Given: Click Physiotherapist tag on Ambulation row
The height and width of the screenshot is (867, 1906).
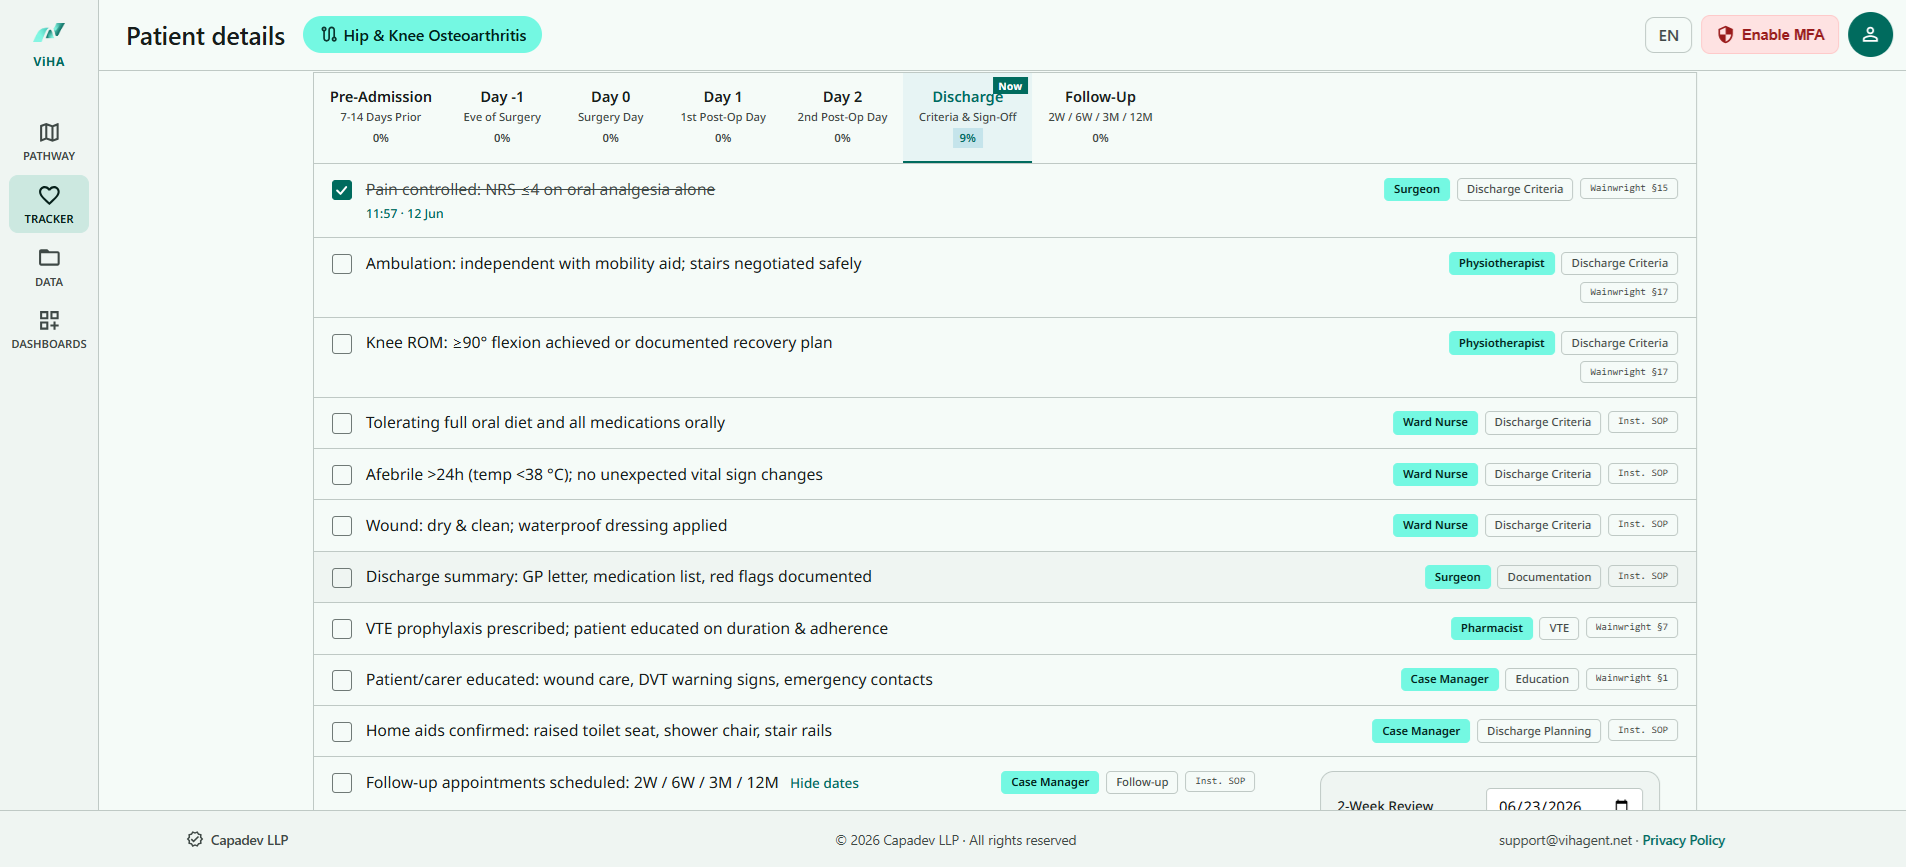Looking at the screenshot, I should (1501, 263).
